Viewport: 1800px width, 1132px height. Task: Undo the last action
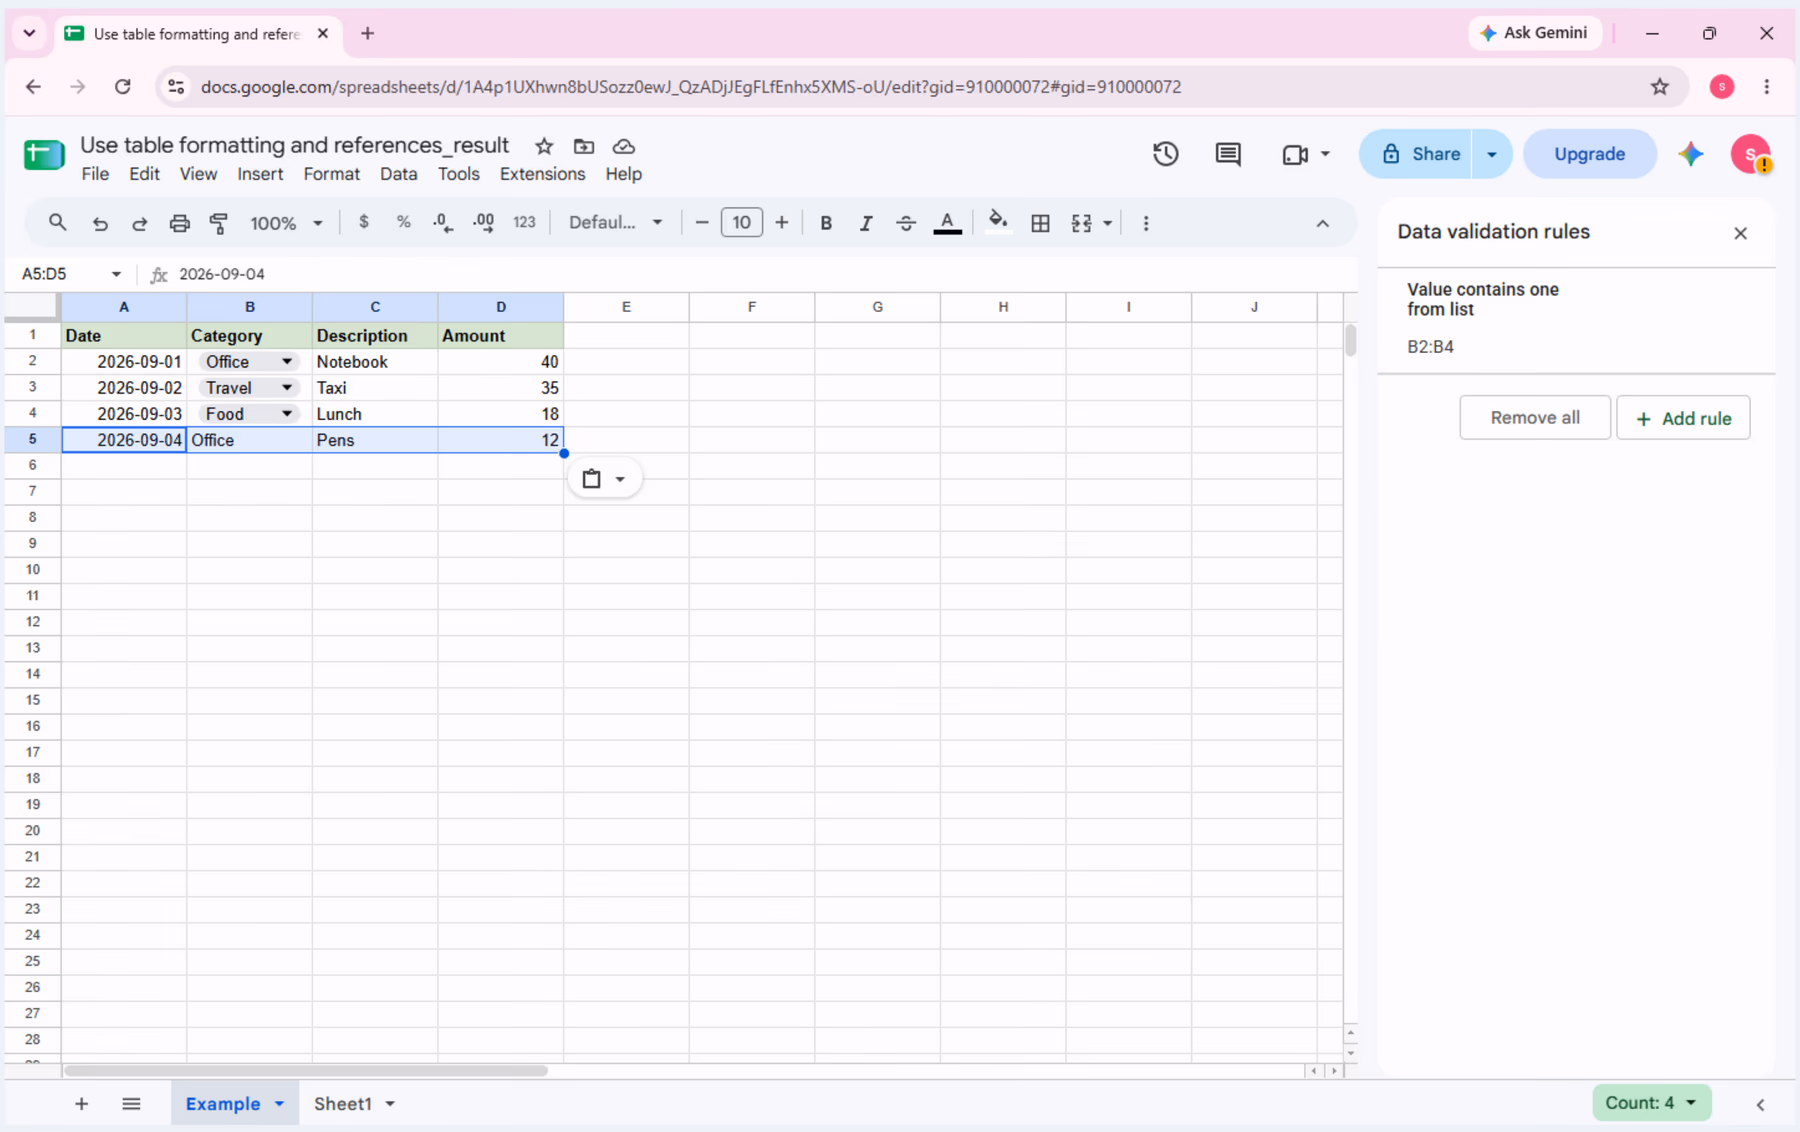point(100,223)
